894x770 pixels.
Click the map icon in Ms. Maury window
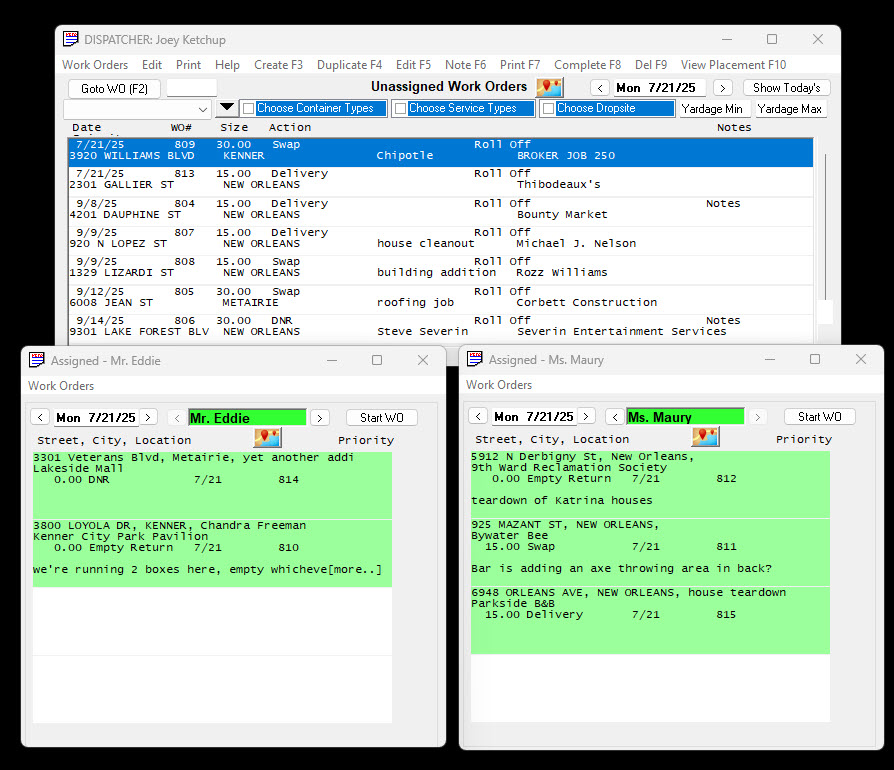(x=705, y=437)
